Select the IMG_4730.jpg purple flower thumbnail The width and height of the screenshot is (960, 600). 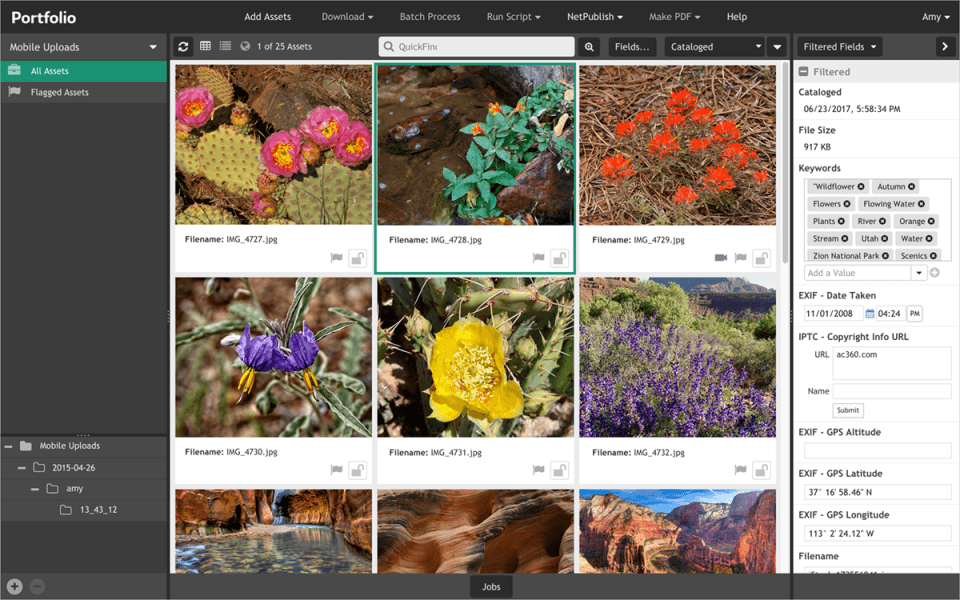(274, 357)
